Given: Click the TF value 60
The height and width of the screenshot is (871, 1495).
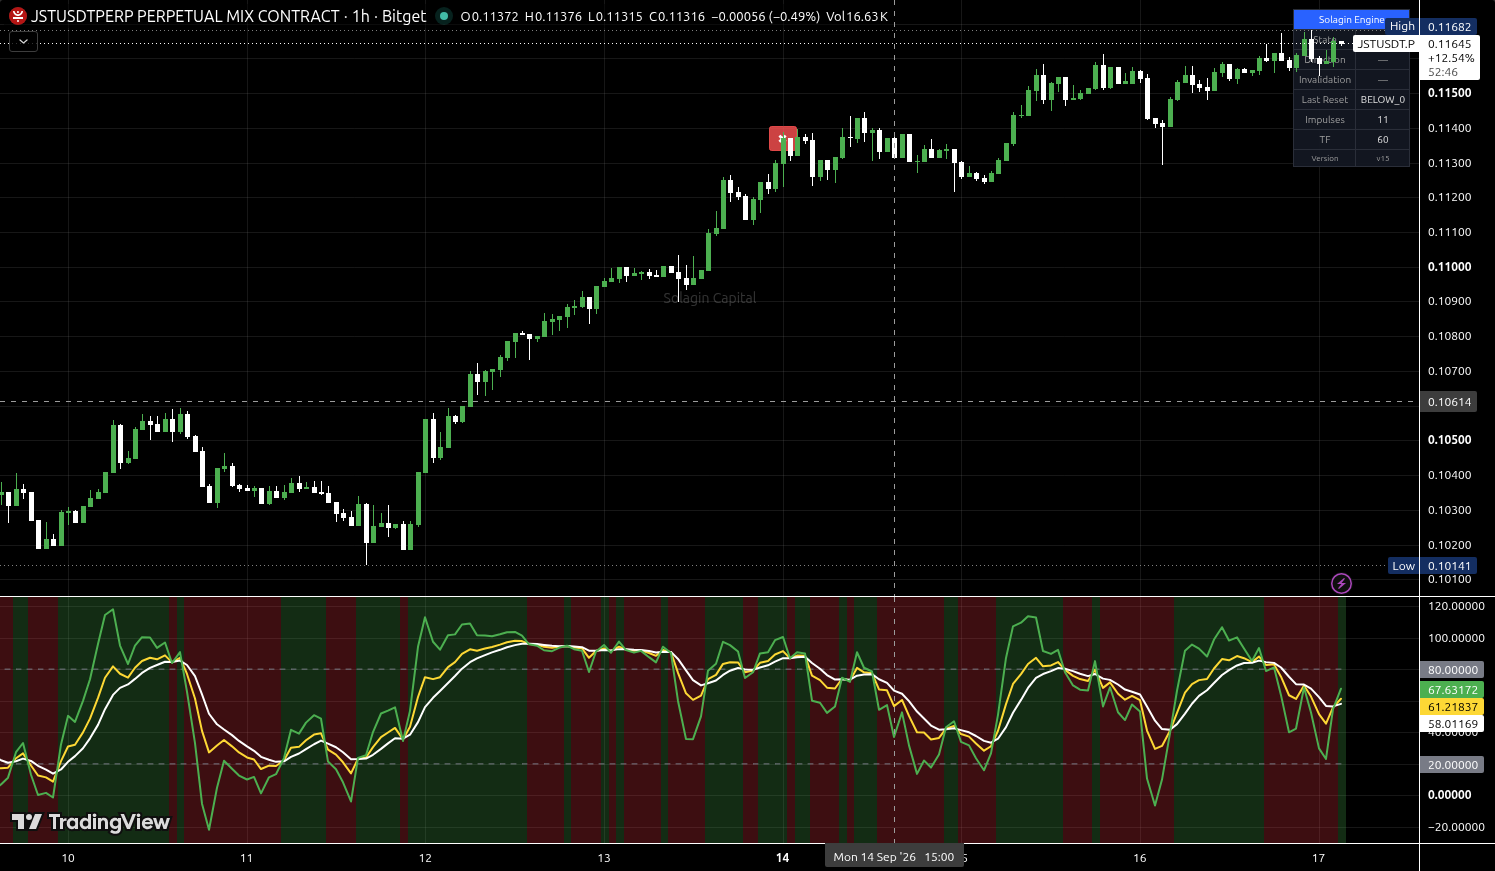Looking at the screenshot, I should 1382,140.
